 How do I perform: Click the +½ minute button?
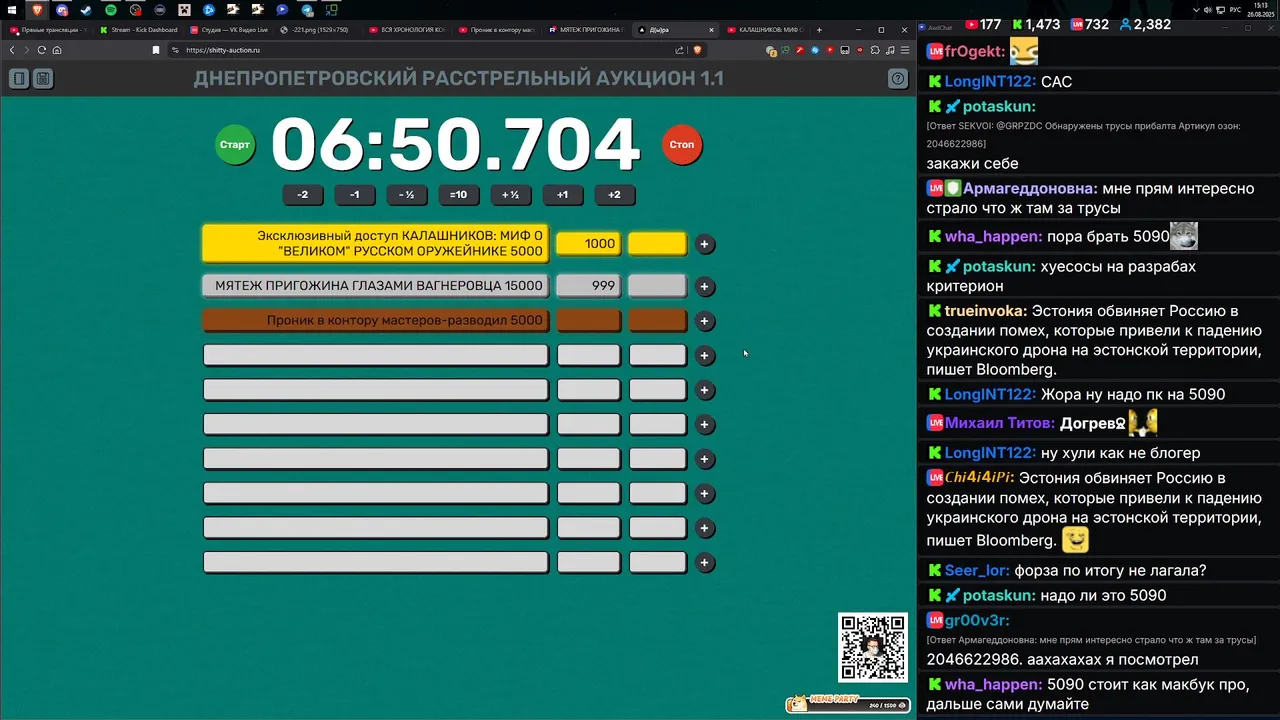[x=511, y=195]
